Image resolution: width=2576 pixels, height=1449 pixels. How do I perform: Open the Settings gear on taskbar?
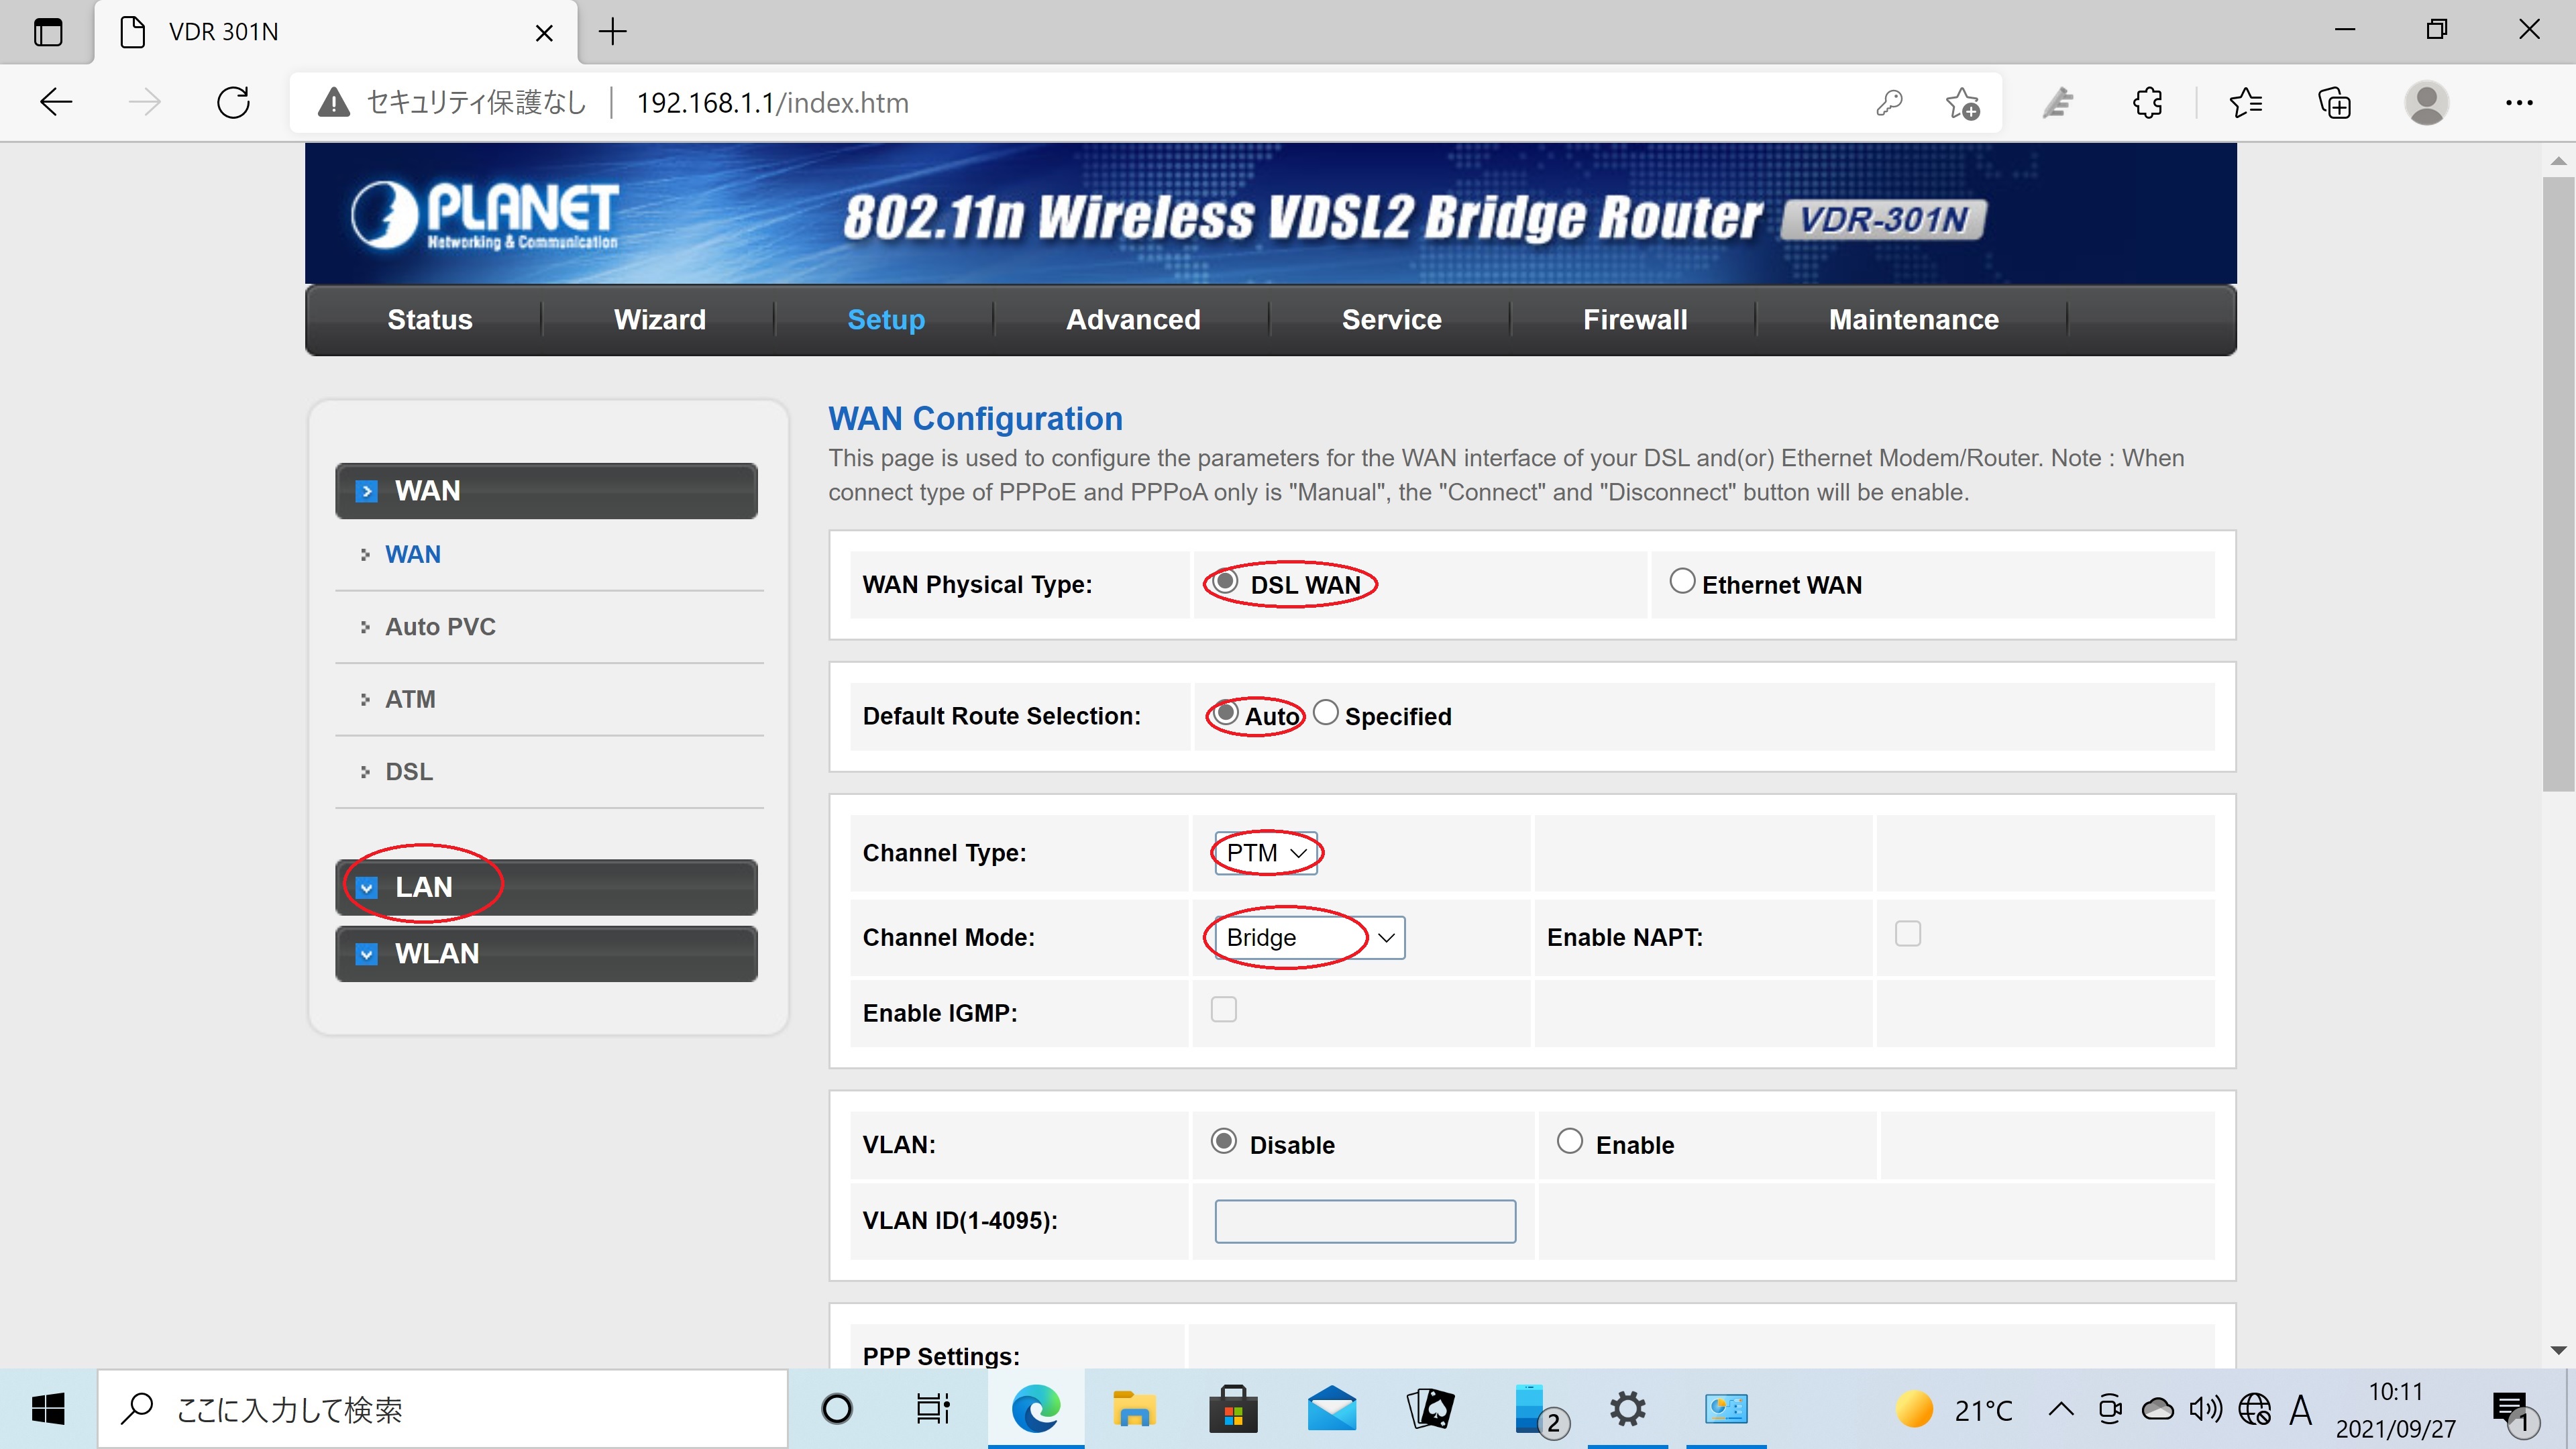click(1627, 1409)
